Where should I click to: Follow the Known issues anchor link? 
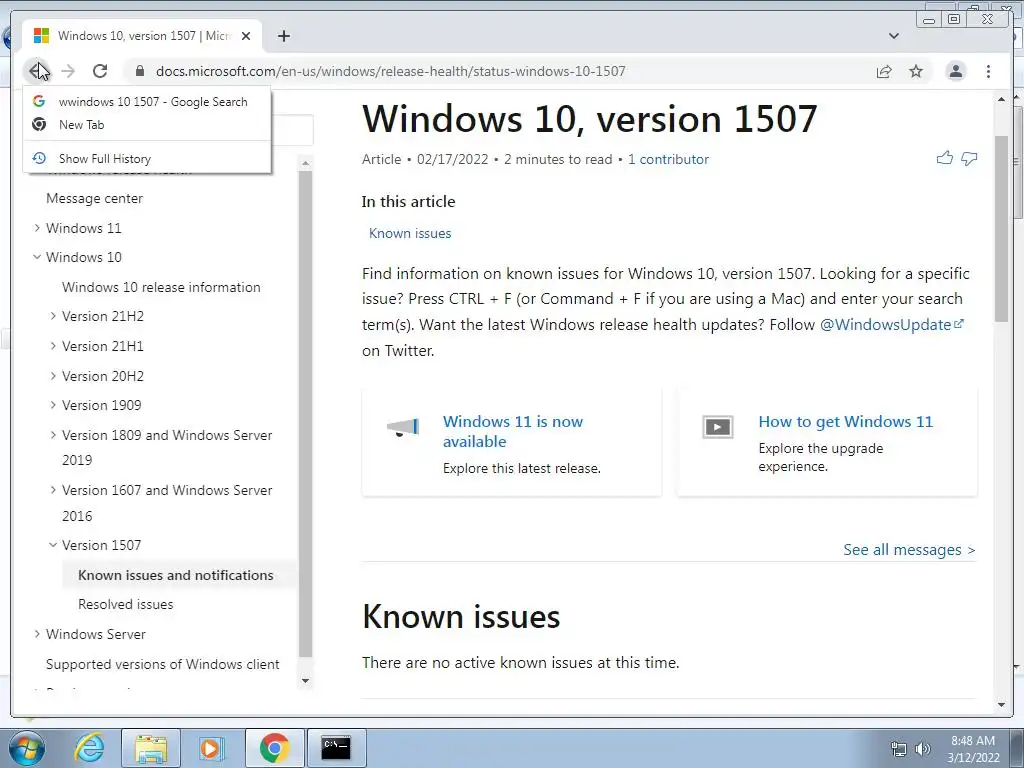(x=410, y=234)
